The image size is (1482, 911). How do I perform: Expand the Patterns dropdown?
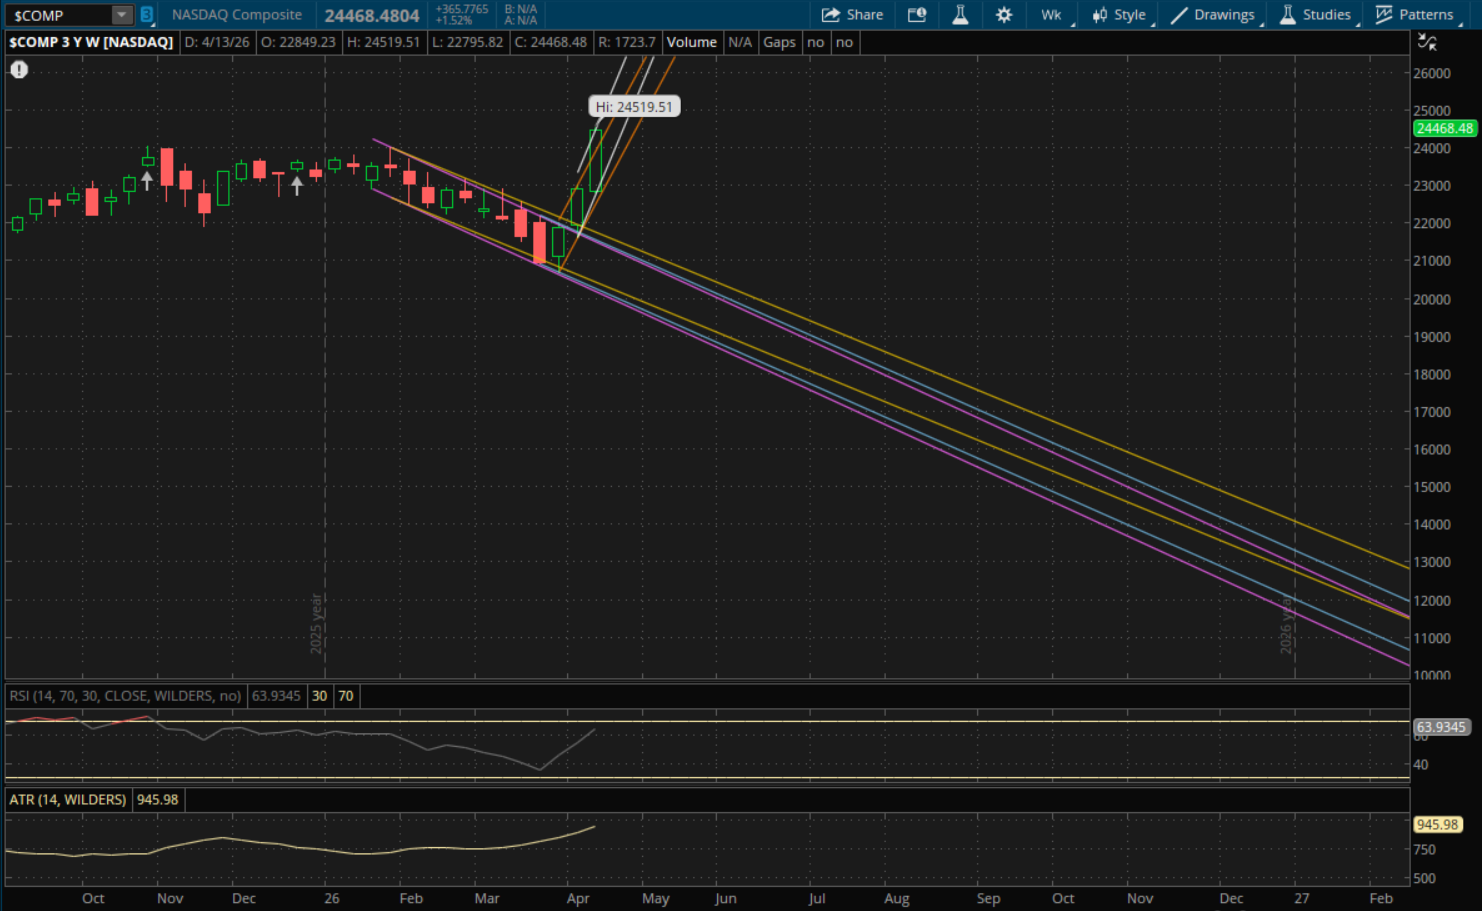(x=1415, y=15)
